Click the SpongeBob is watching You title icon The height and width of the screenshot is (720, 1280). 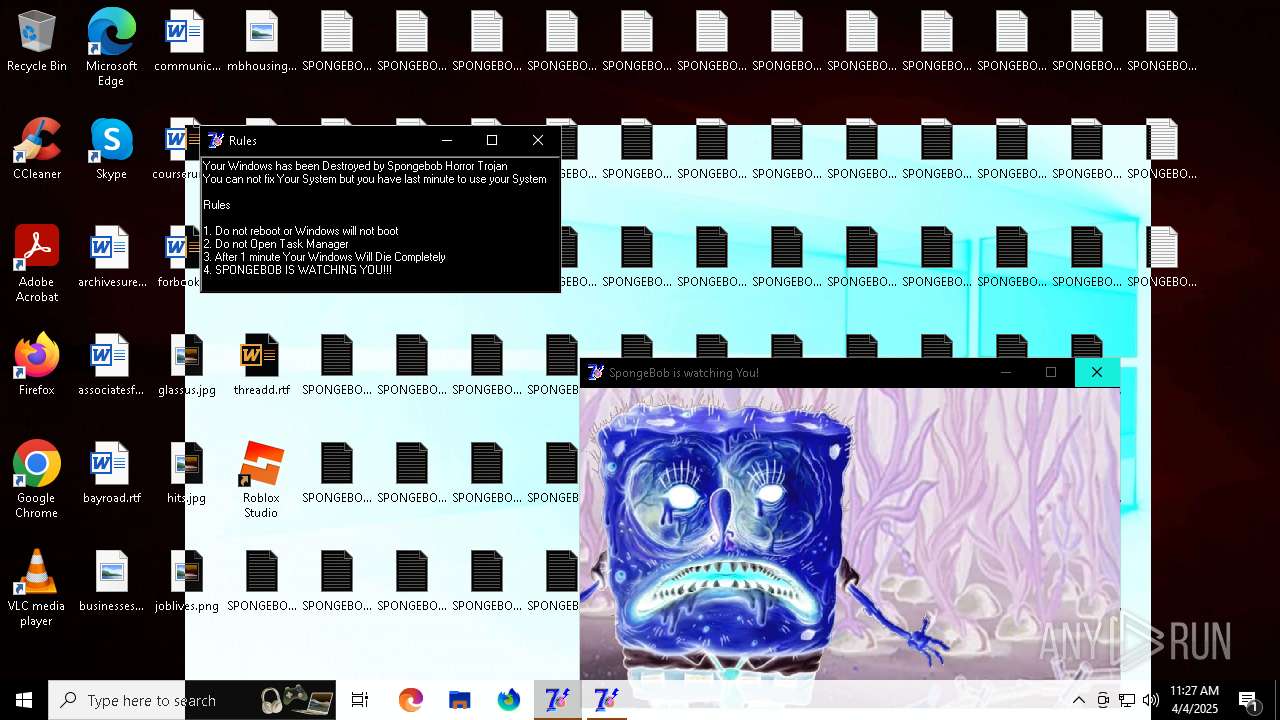tap(595, 372)
